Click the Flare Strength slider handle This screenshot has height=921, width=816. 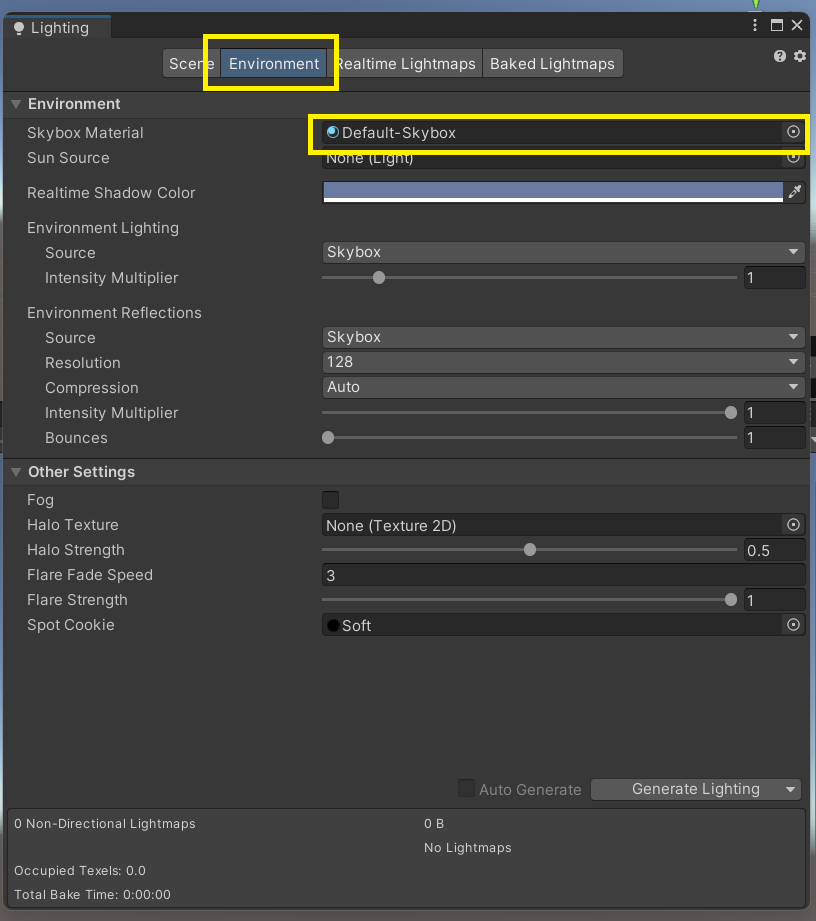point(731,600)
